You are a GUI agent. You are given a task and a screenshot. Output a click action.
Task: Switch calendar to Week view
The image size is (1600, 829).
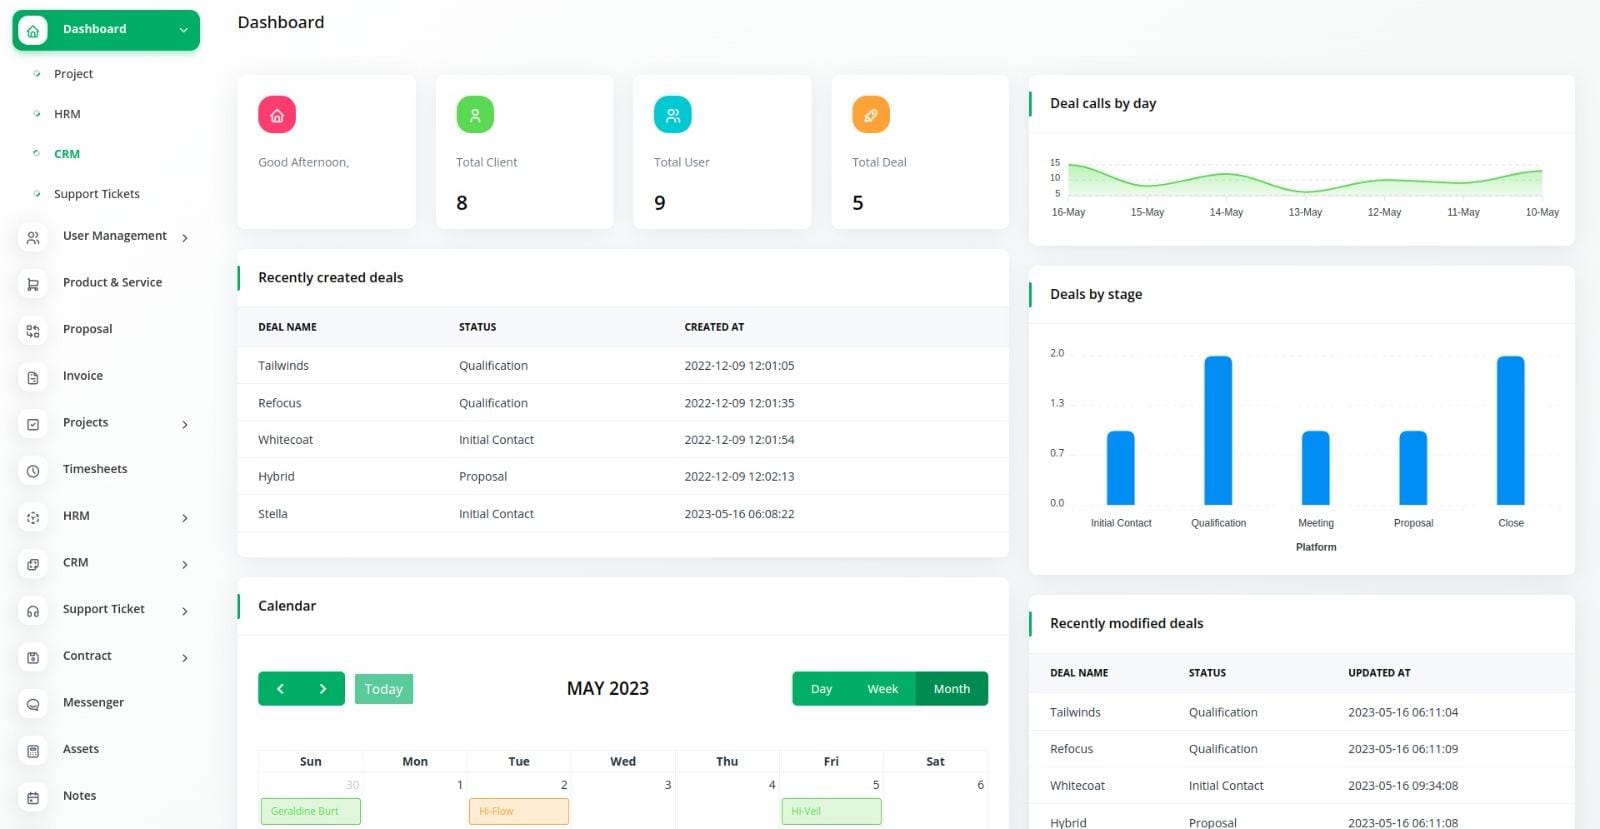(882, 689)
